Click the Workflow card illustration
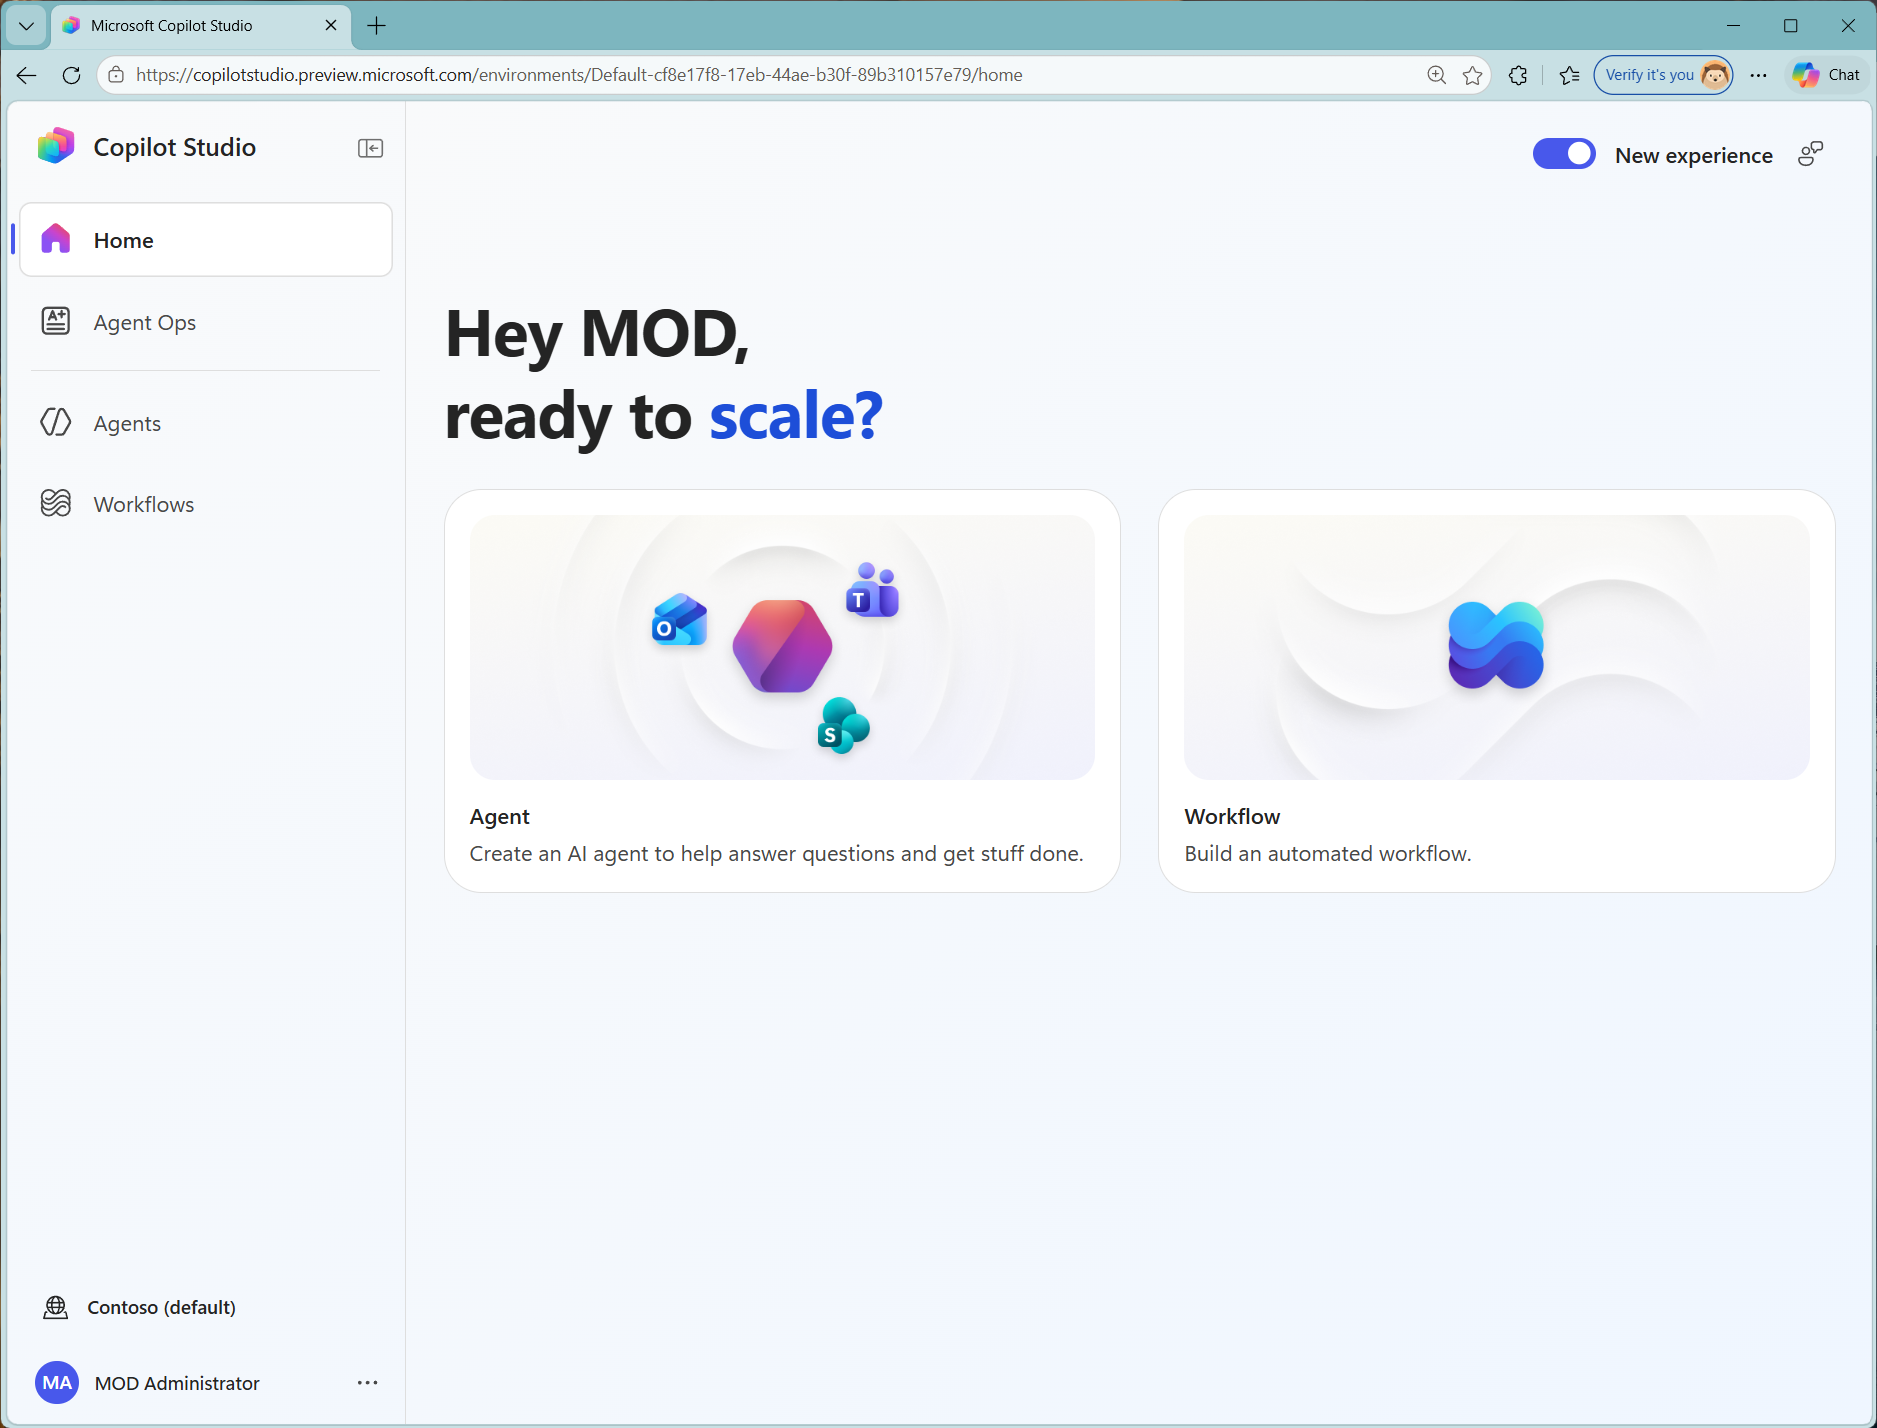The height and width of the screenshot is (1428, 1877). pos(1497,647)
